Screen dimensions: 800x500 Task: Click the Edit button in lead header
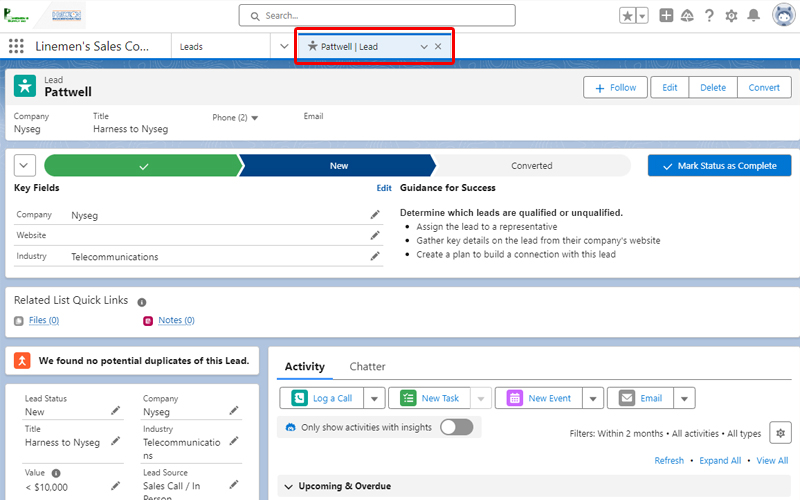pos(669,88)
